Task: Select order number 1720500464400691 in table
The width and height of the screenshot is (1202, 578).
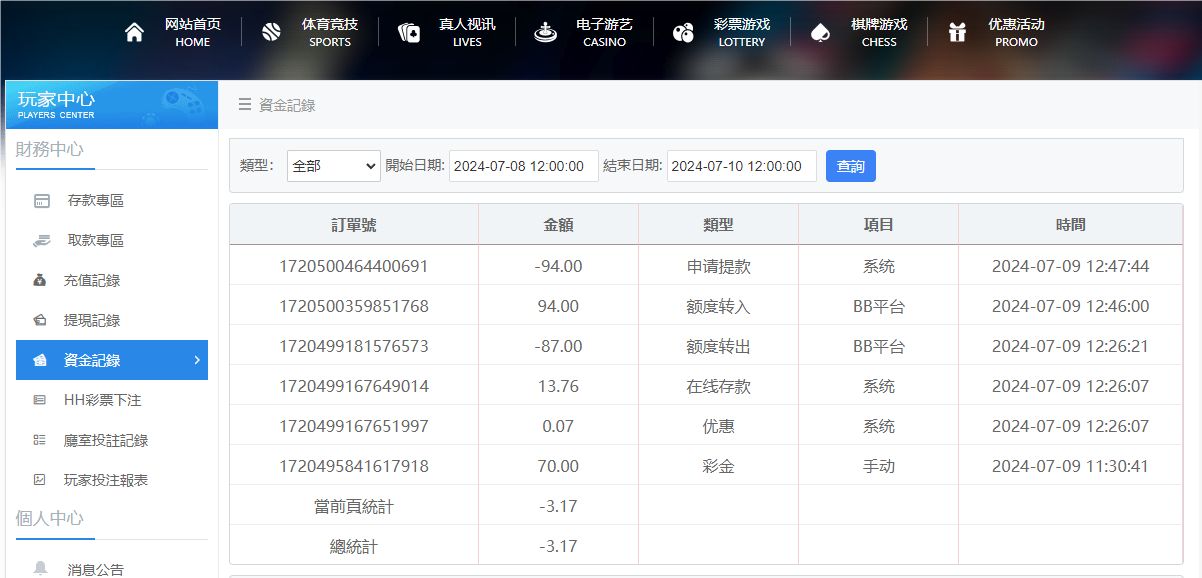Action: coord(354,265)
